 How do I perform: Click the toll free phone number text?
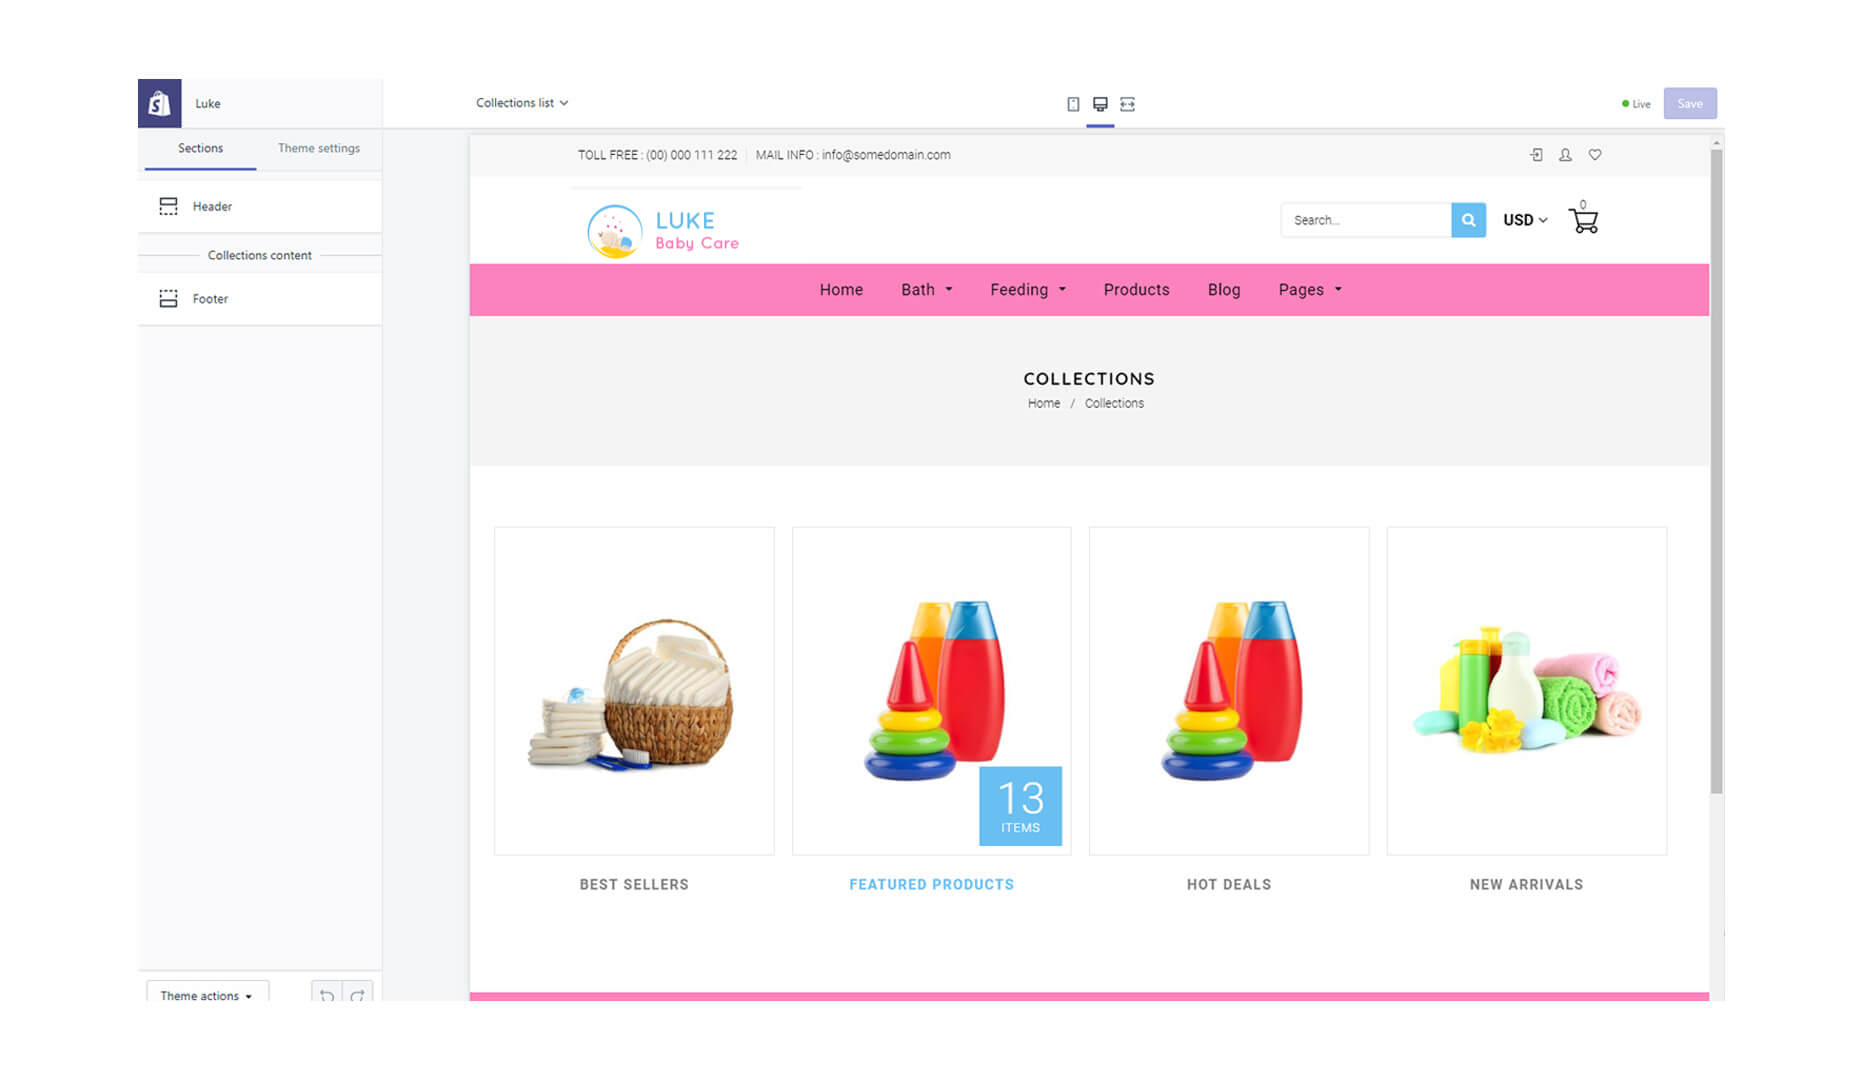[x=691, y=155]
